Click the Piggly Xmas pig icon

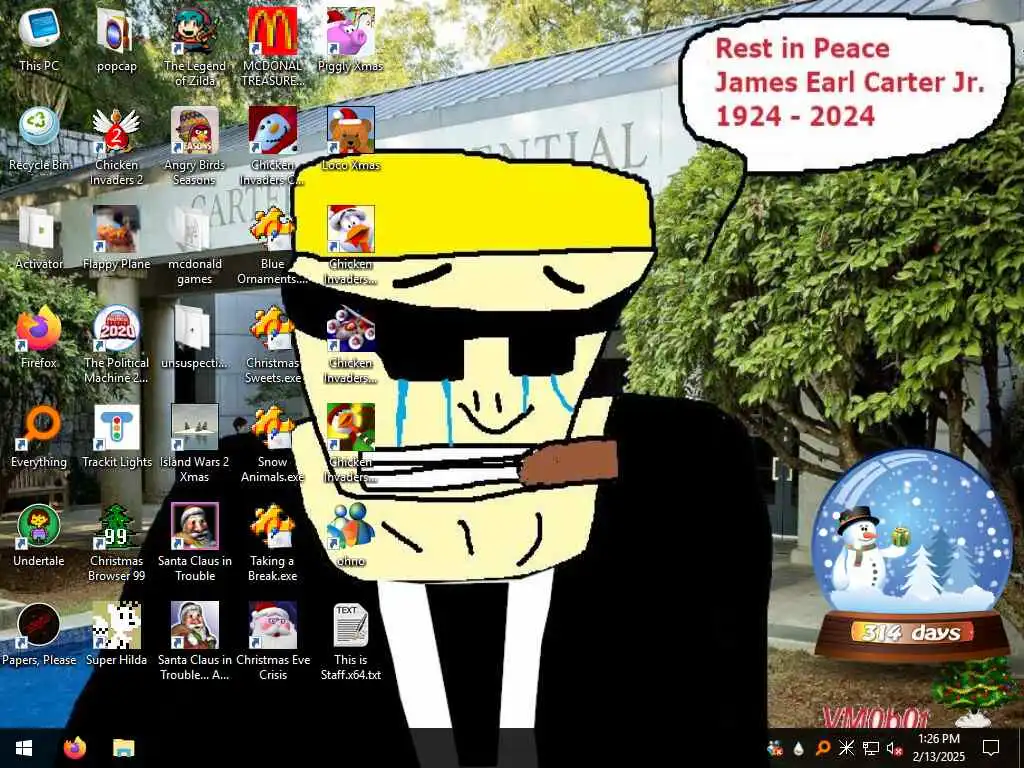click(351, 39)
